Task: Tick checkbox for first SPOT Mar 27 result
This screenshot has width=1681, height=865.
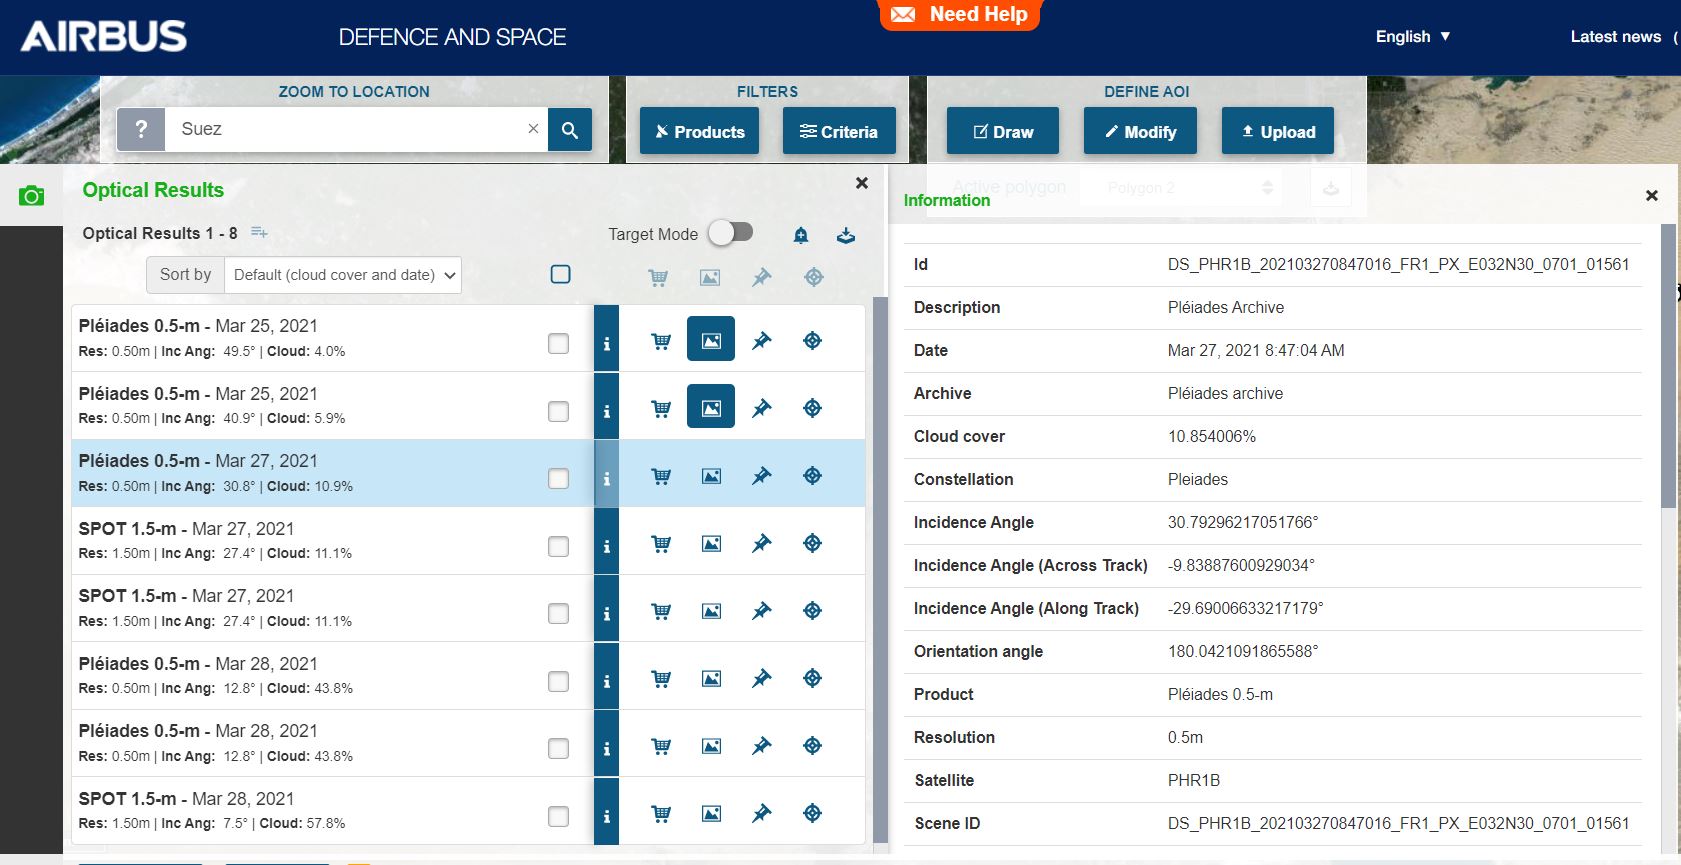Action: pyautogui.click(x=558, y=546)
